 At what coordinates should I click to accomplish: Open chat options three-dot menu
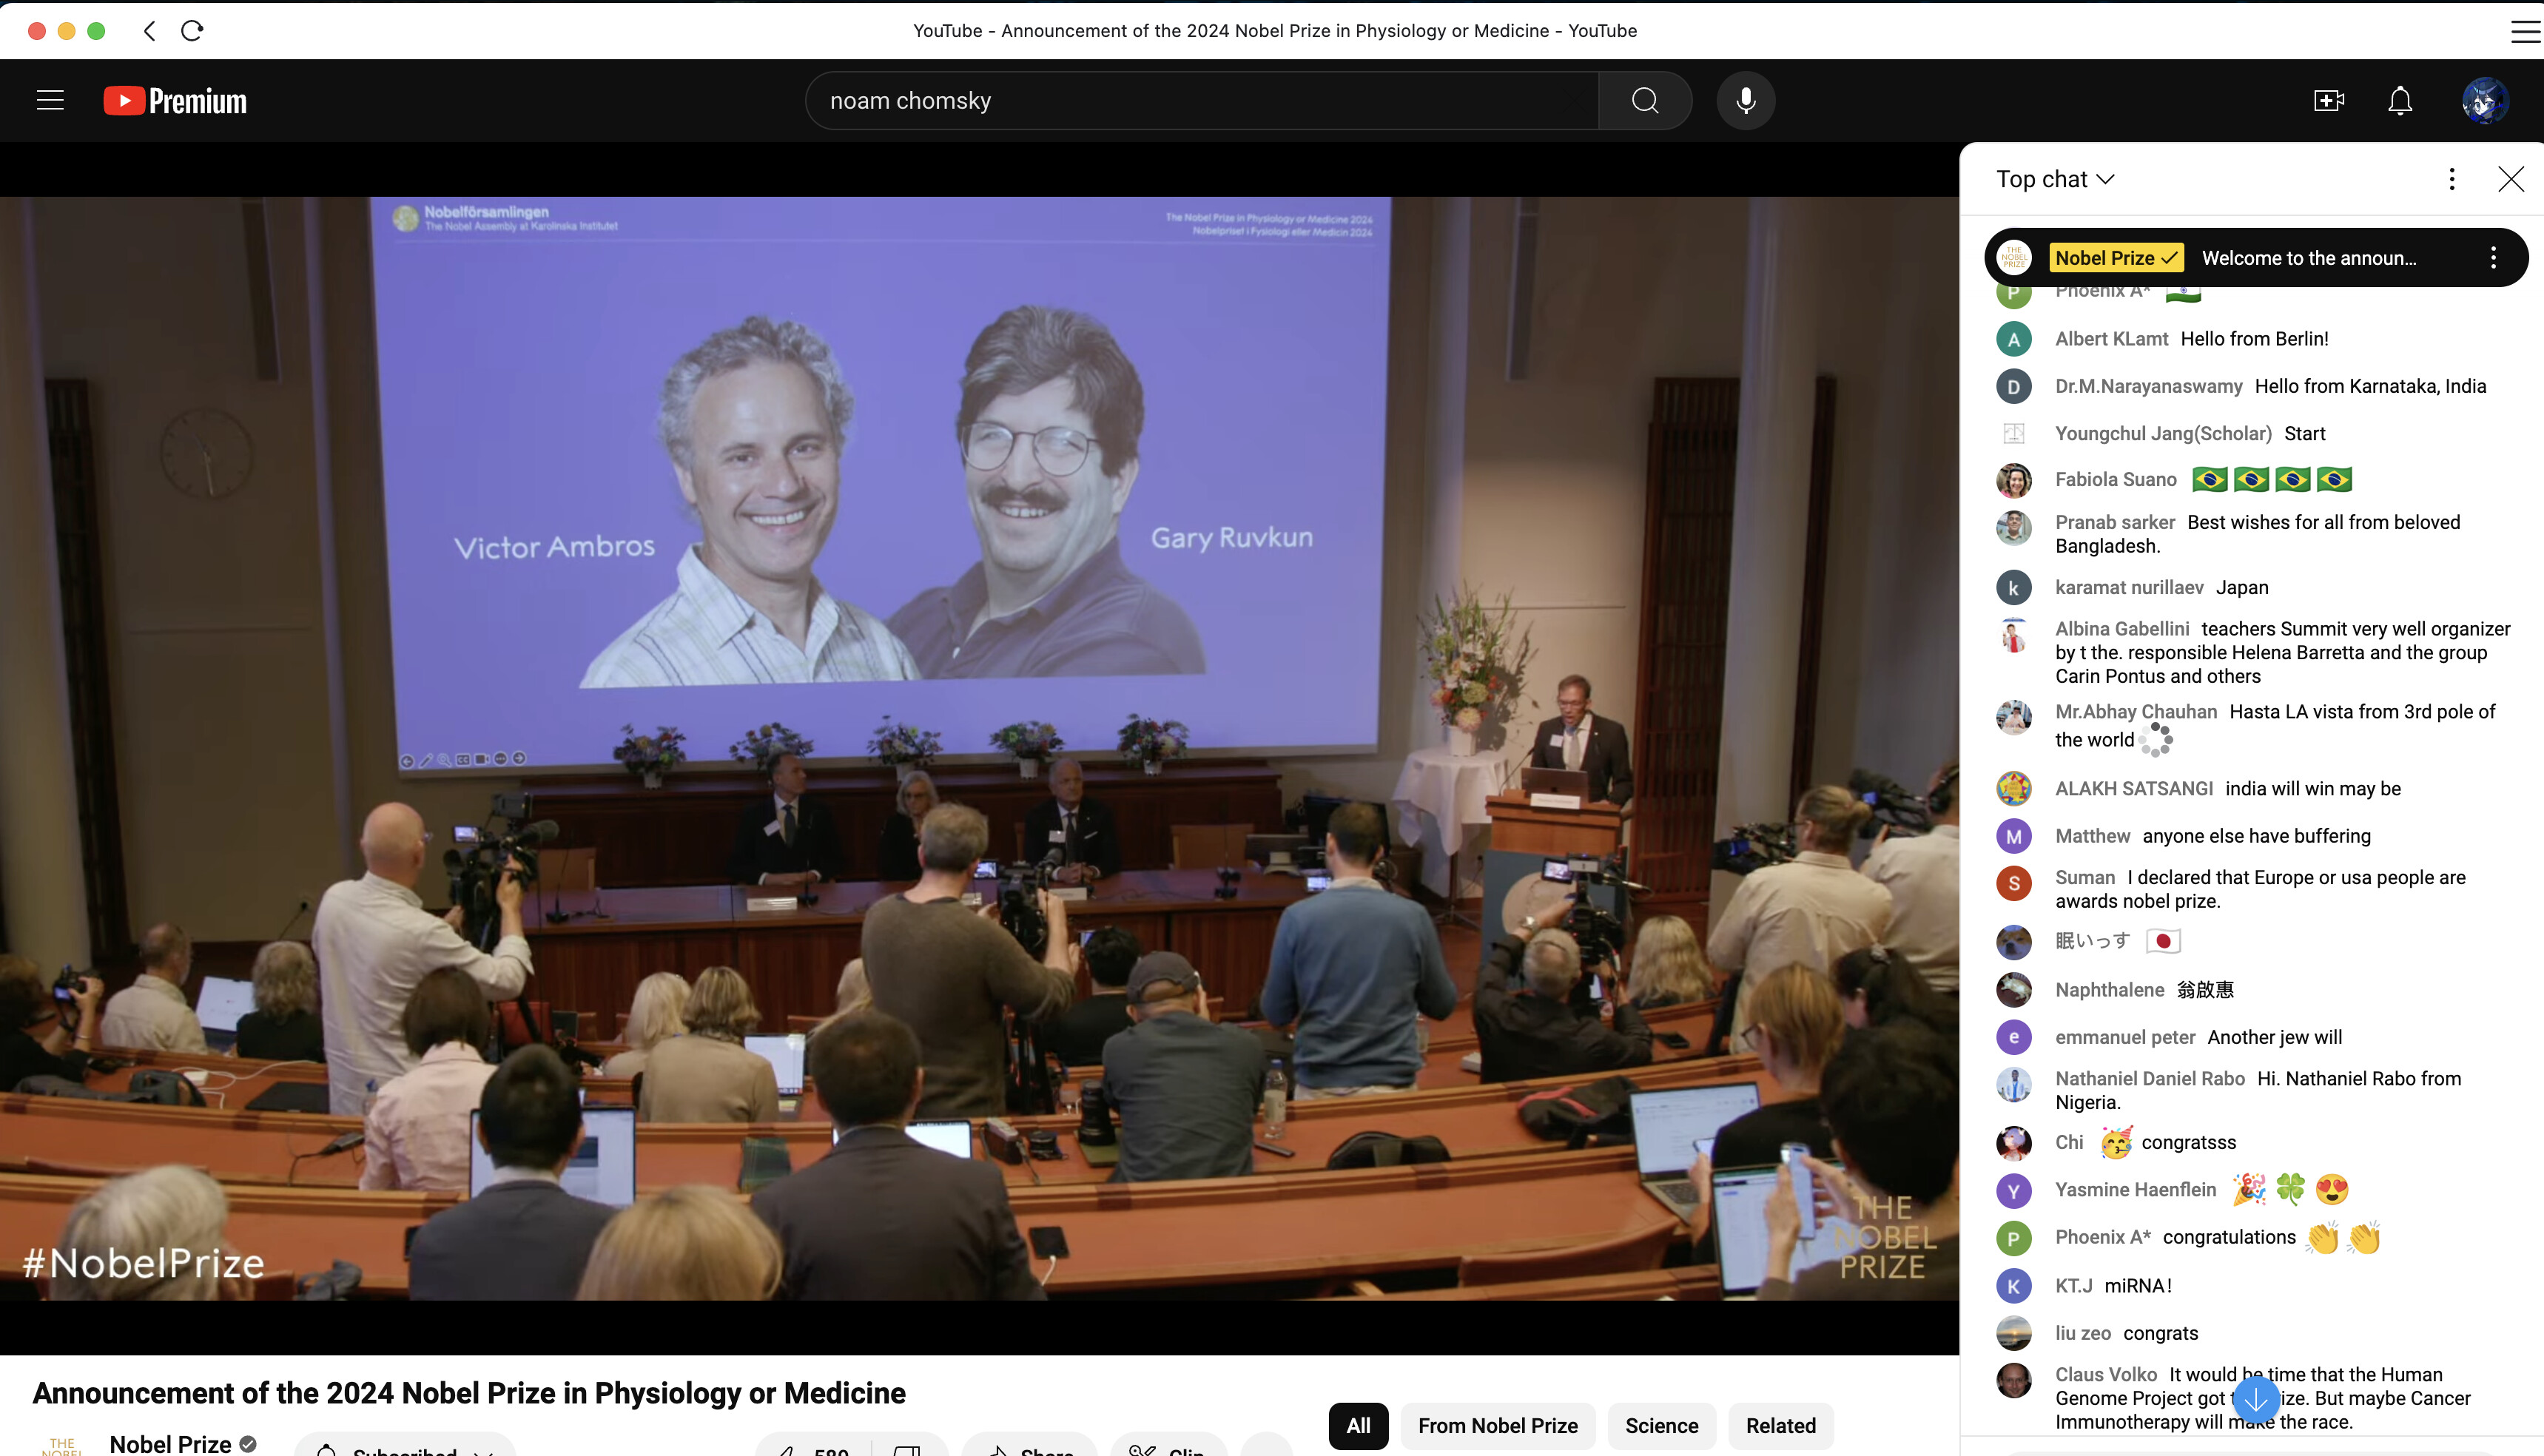pos(2451,179)
